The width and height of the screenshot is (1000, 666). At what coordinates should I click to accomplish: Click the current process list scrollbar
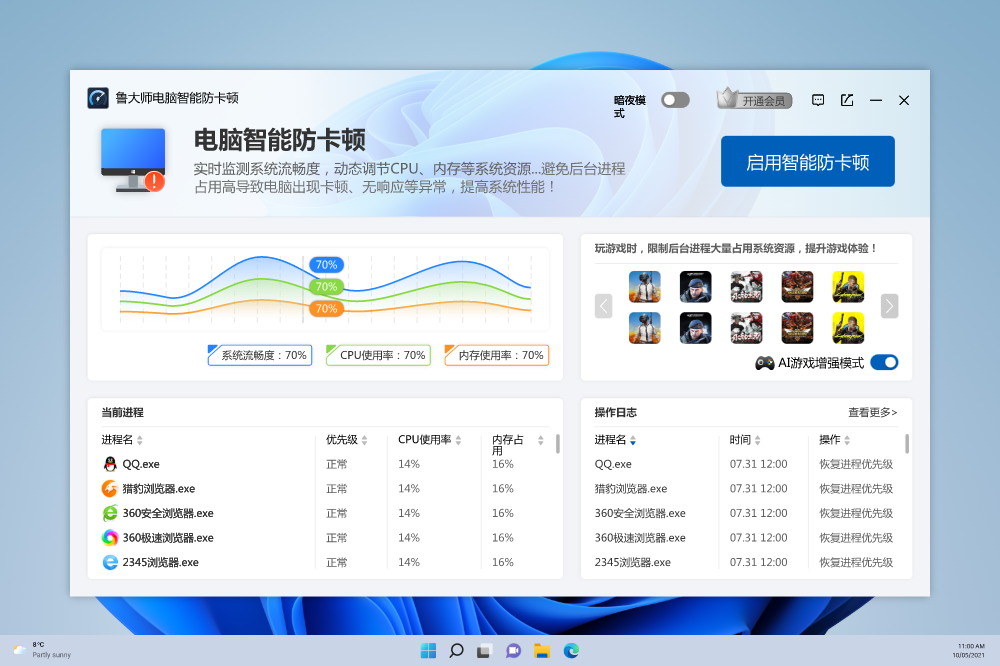click(x=557, y=444)
